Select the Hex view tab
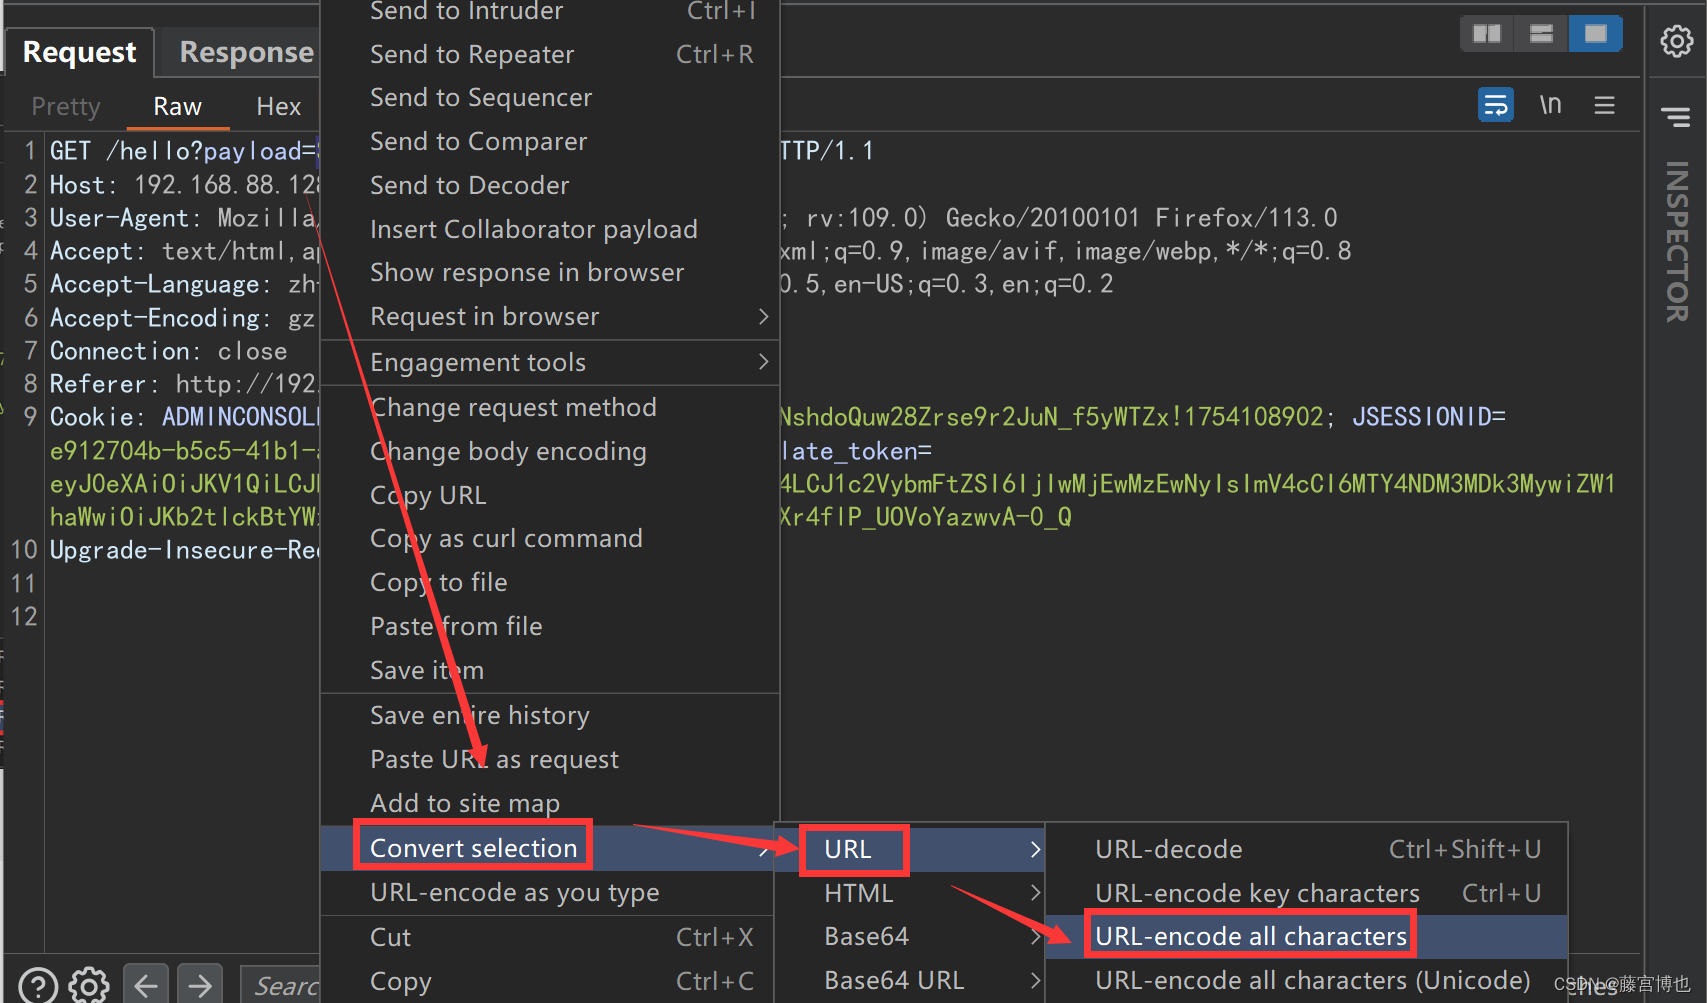Screen dimensions: 1707x1003 tap(278, 106)
